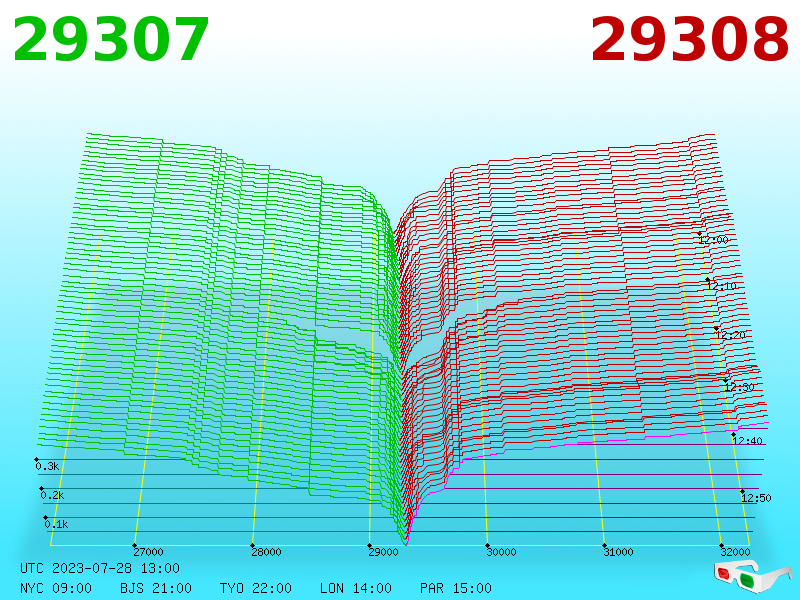Click the 29000 price axis label
This screenshot has height=600, width=800.
[x=383, y=552]
